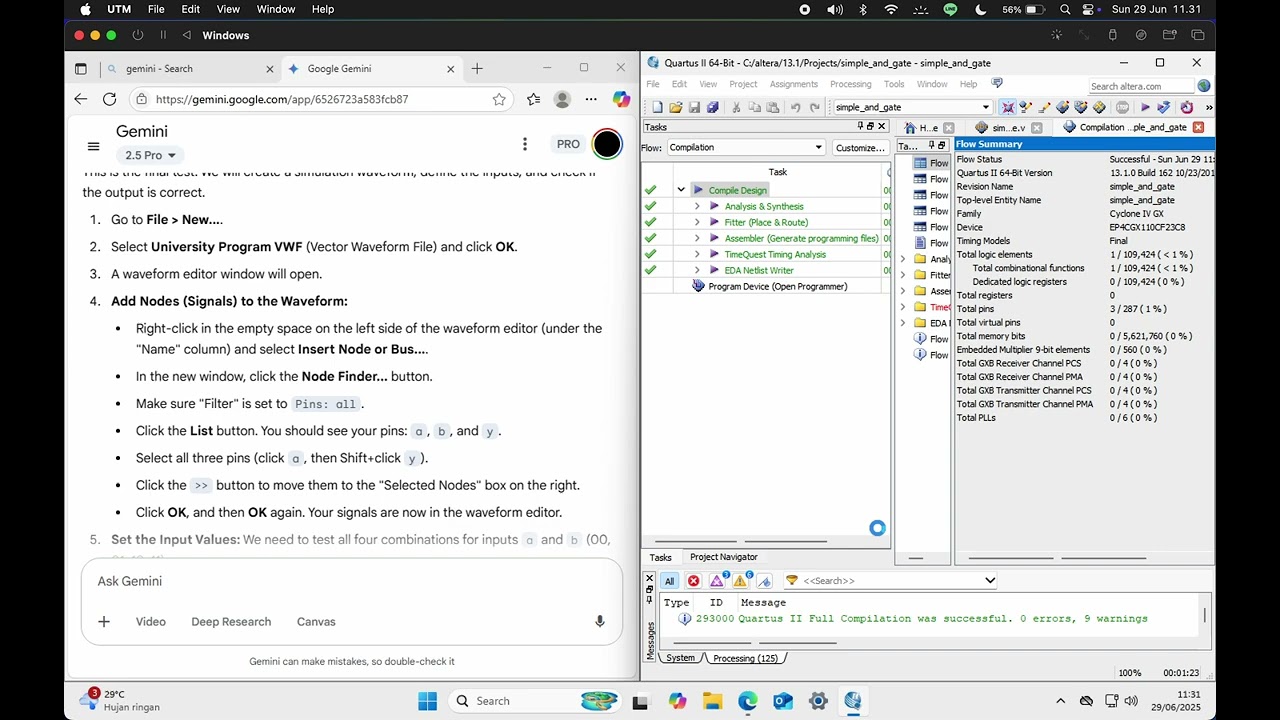This screenshot has width=1280, height=720.
Task: Toggle the yellow warning messages filter
Action: [x=740, y=581]
